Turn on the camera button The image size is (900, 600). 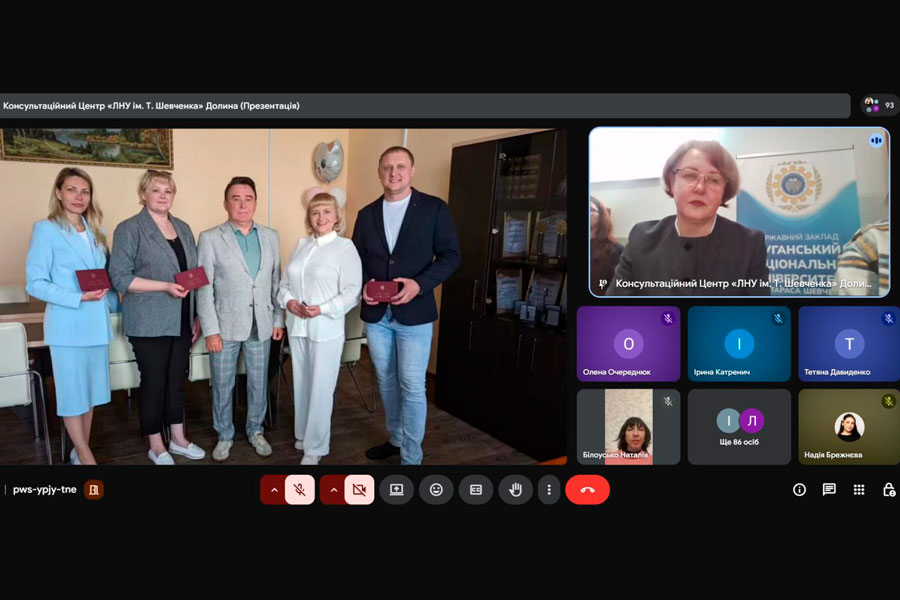[359, 490]
